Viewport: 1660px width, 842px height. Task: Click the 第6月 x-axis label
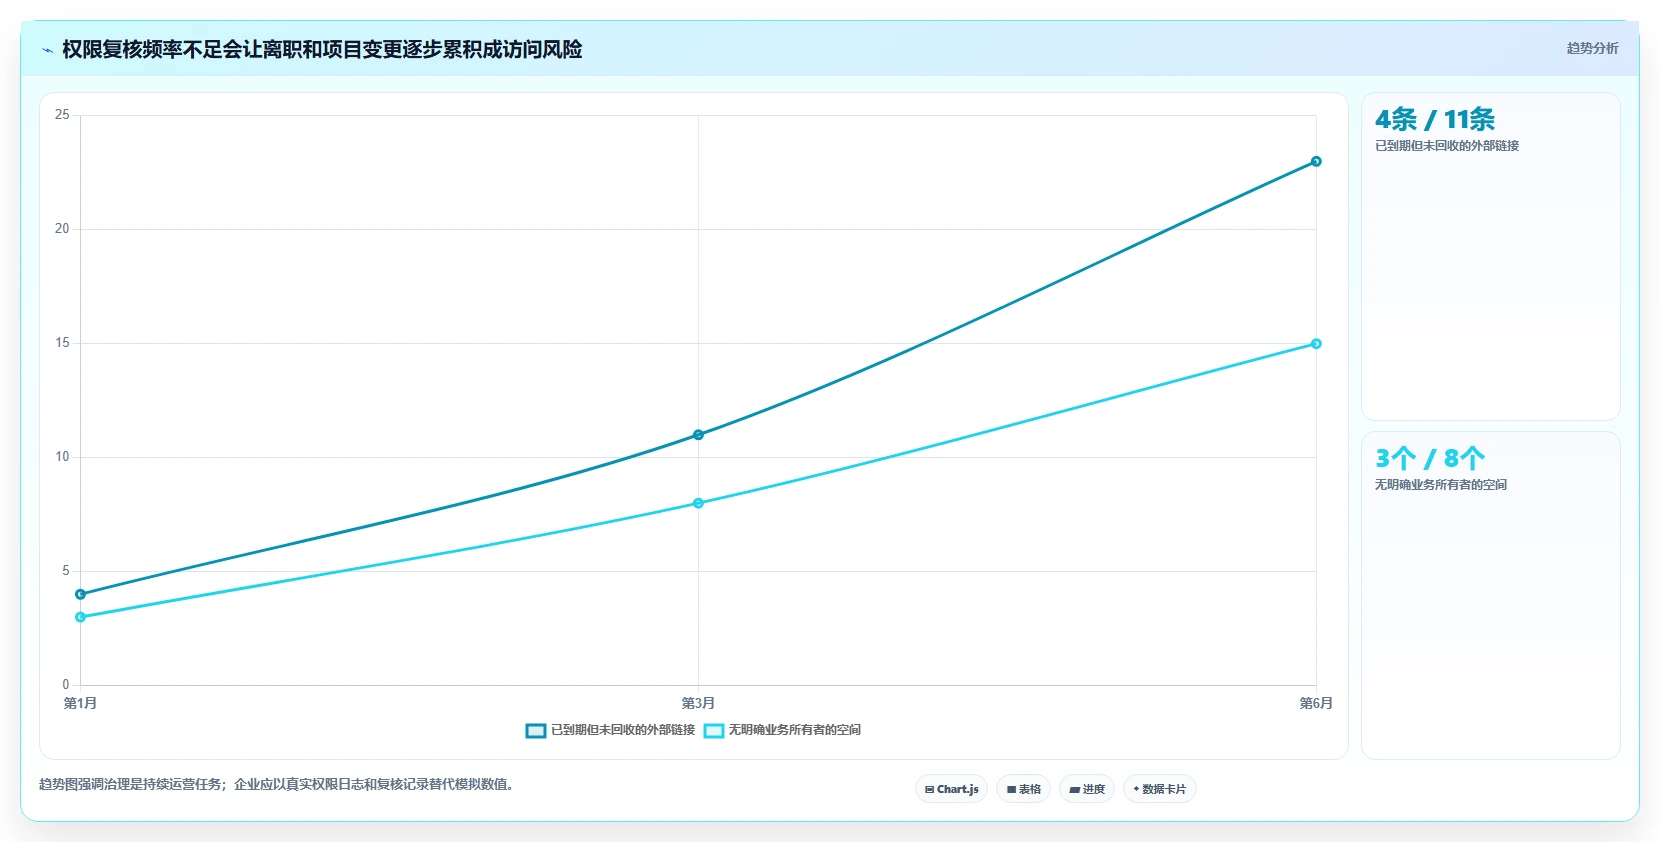(1316, 703)
